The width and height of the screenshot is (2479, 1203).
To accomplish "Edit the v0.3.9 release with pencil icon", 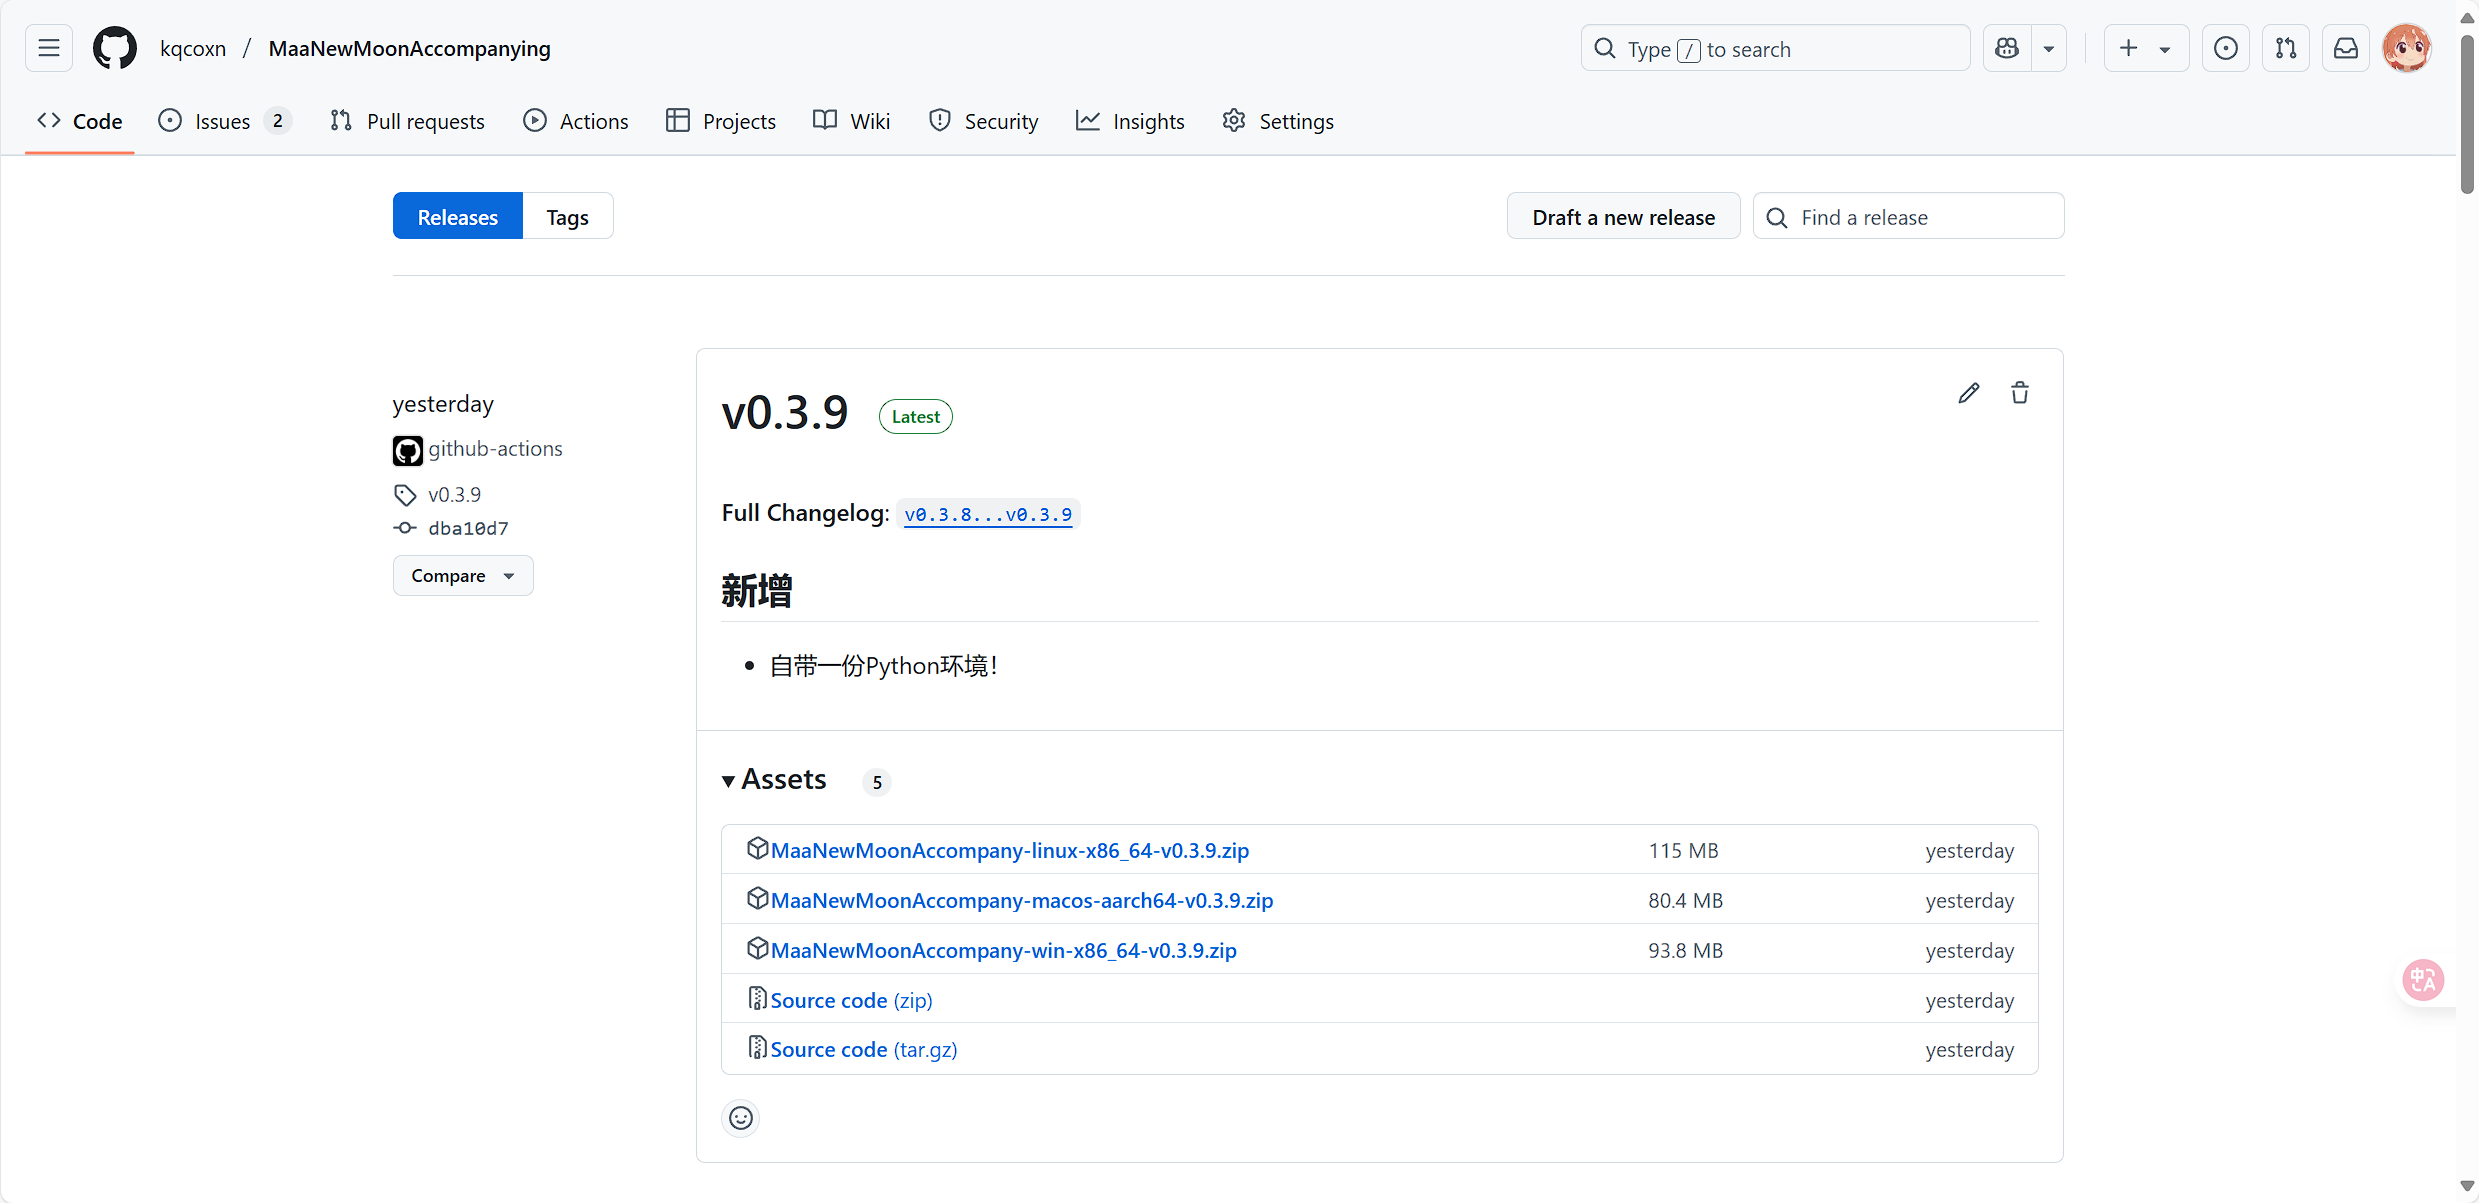I will click(1969, 393).
